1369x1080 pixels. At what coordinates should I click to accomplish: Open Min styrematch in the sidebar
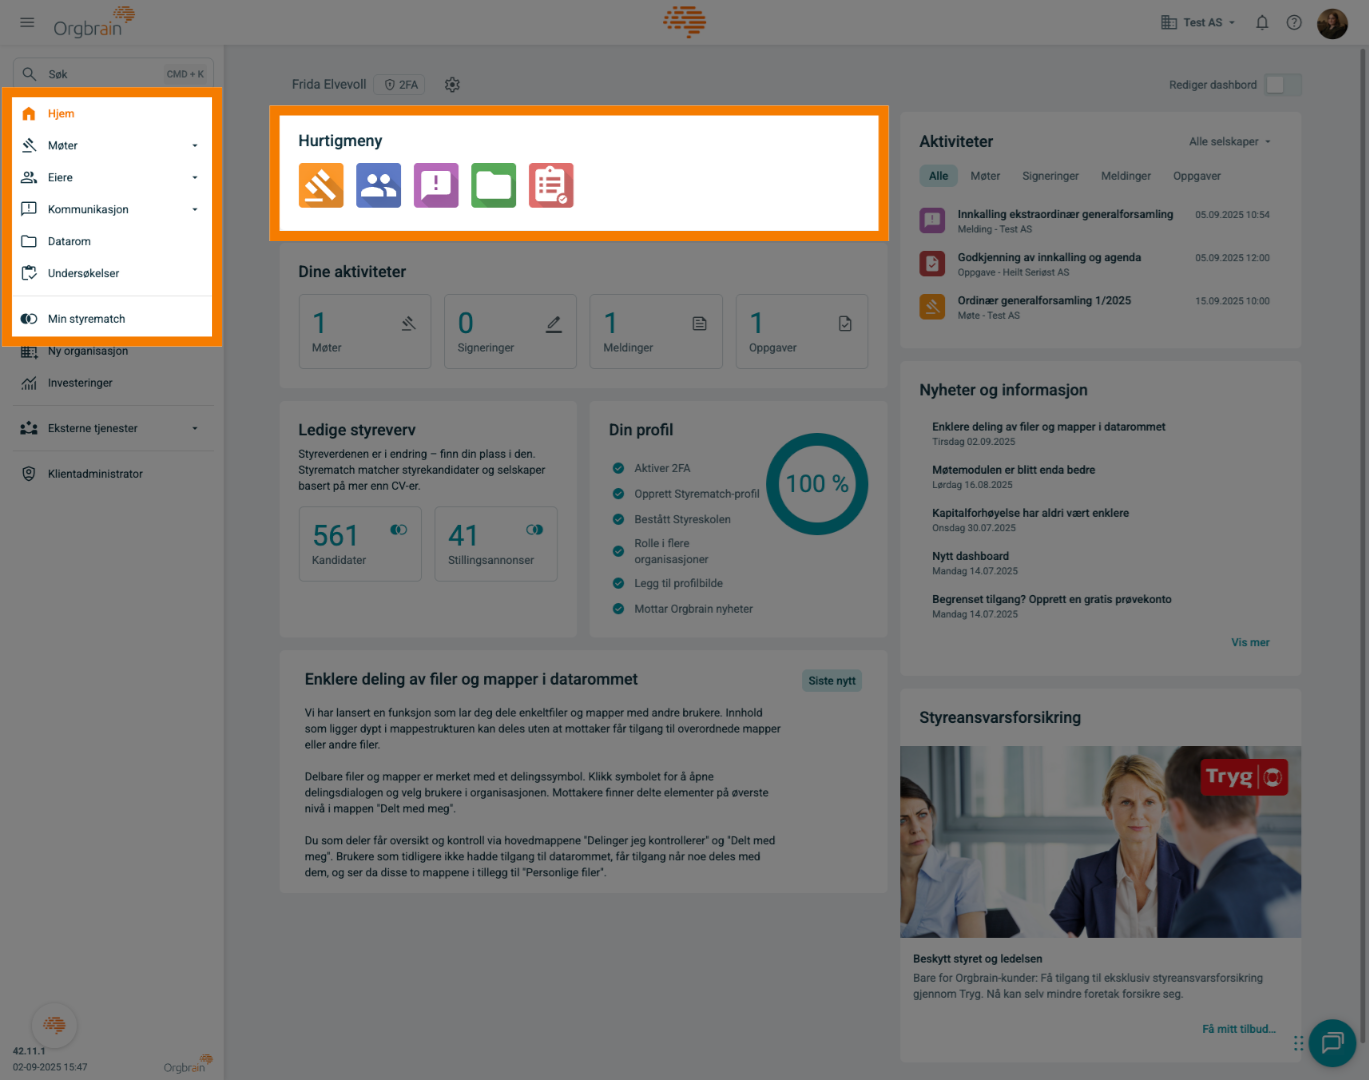point(112,319)
